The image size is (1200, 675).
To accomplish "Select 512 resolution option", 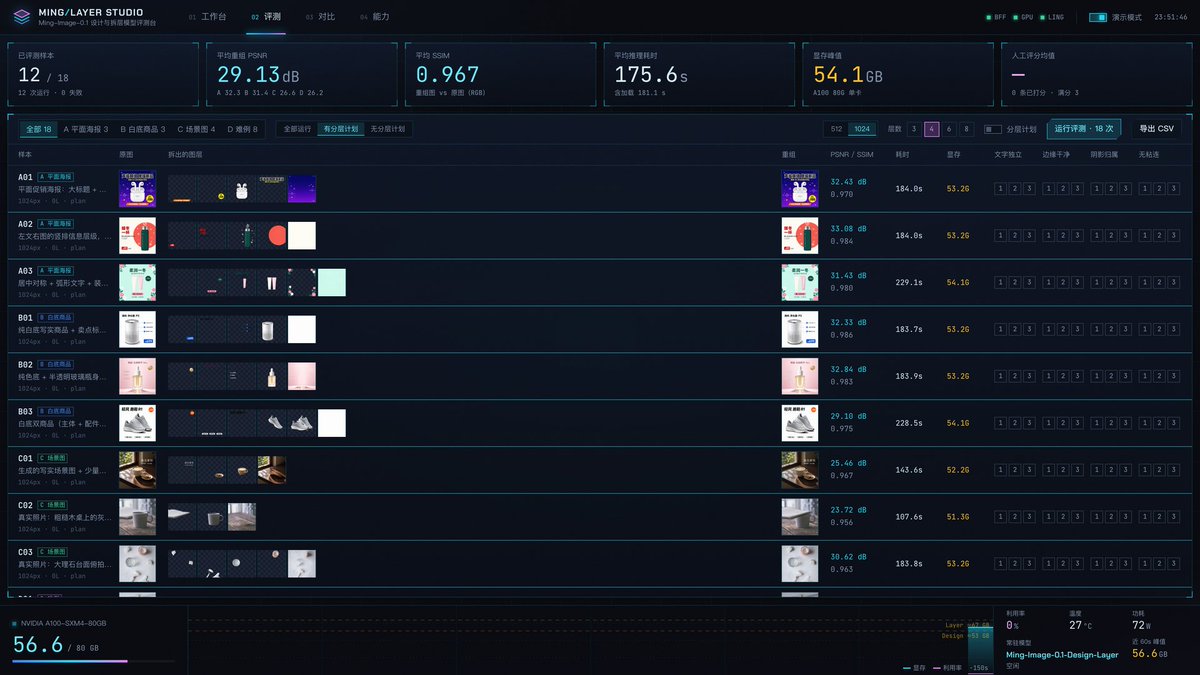I will coord(836,129).
